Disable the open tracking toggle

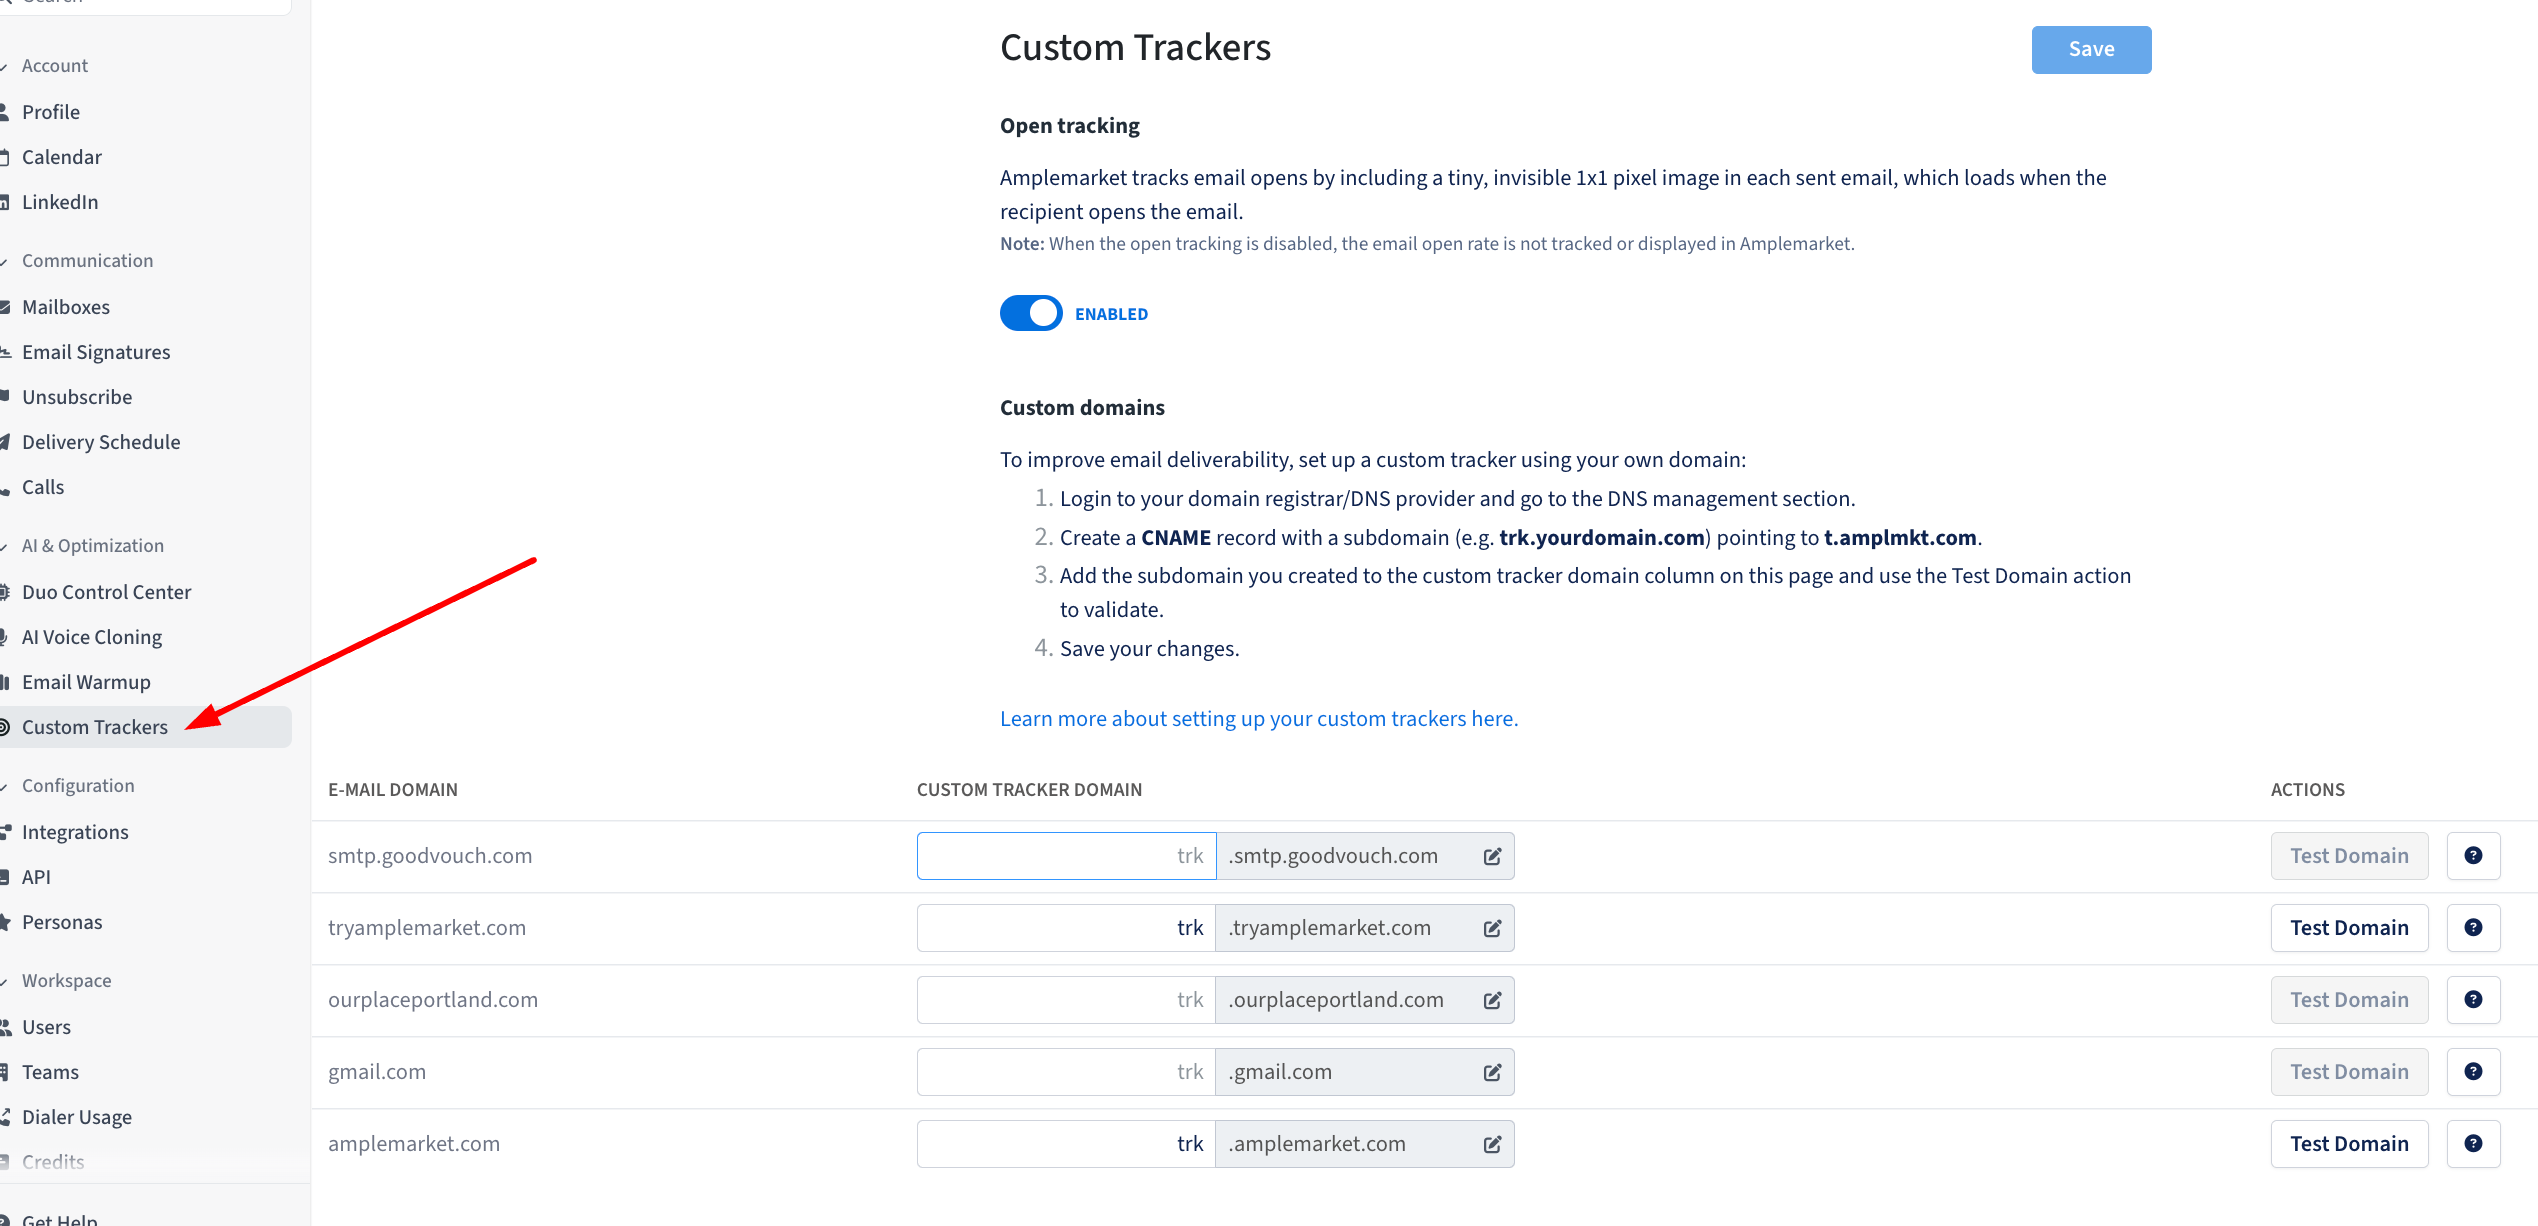pos(1031,313)
